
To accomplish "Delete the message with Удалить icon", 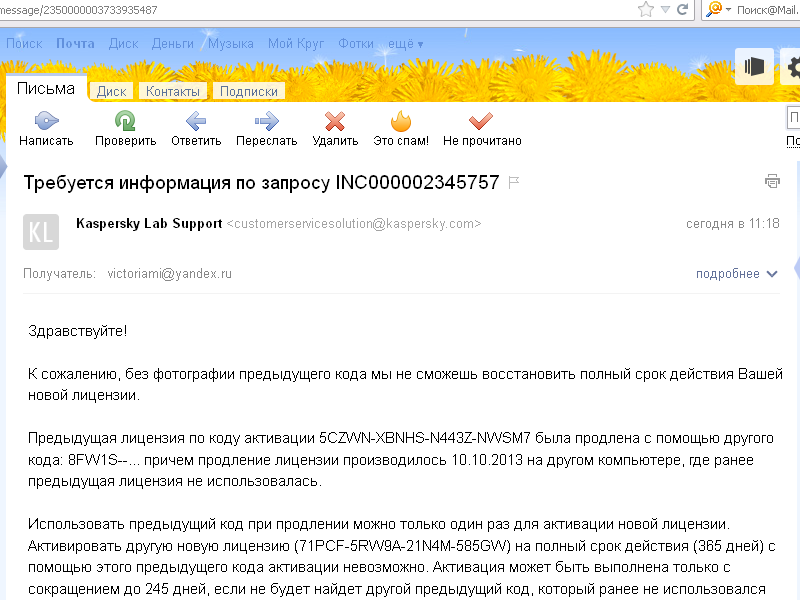I will click(335, 121).
